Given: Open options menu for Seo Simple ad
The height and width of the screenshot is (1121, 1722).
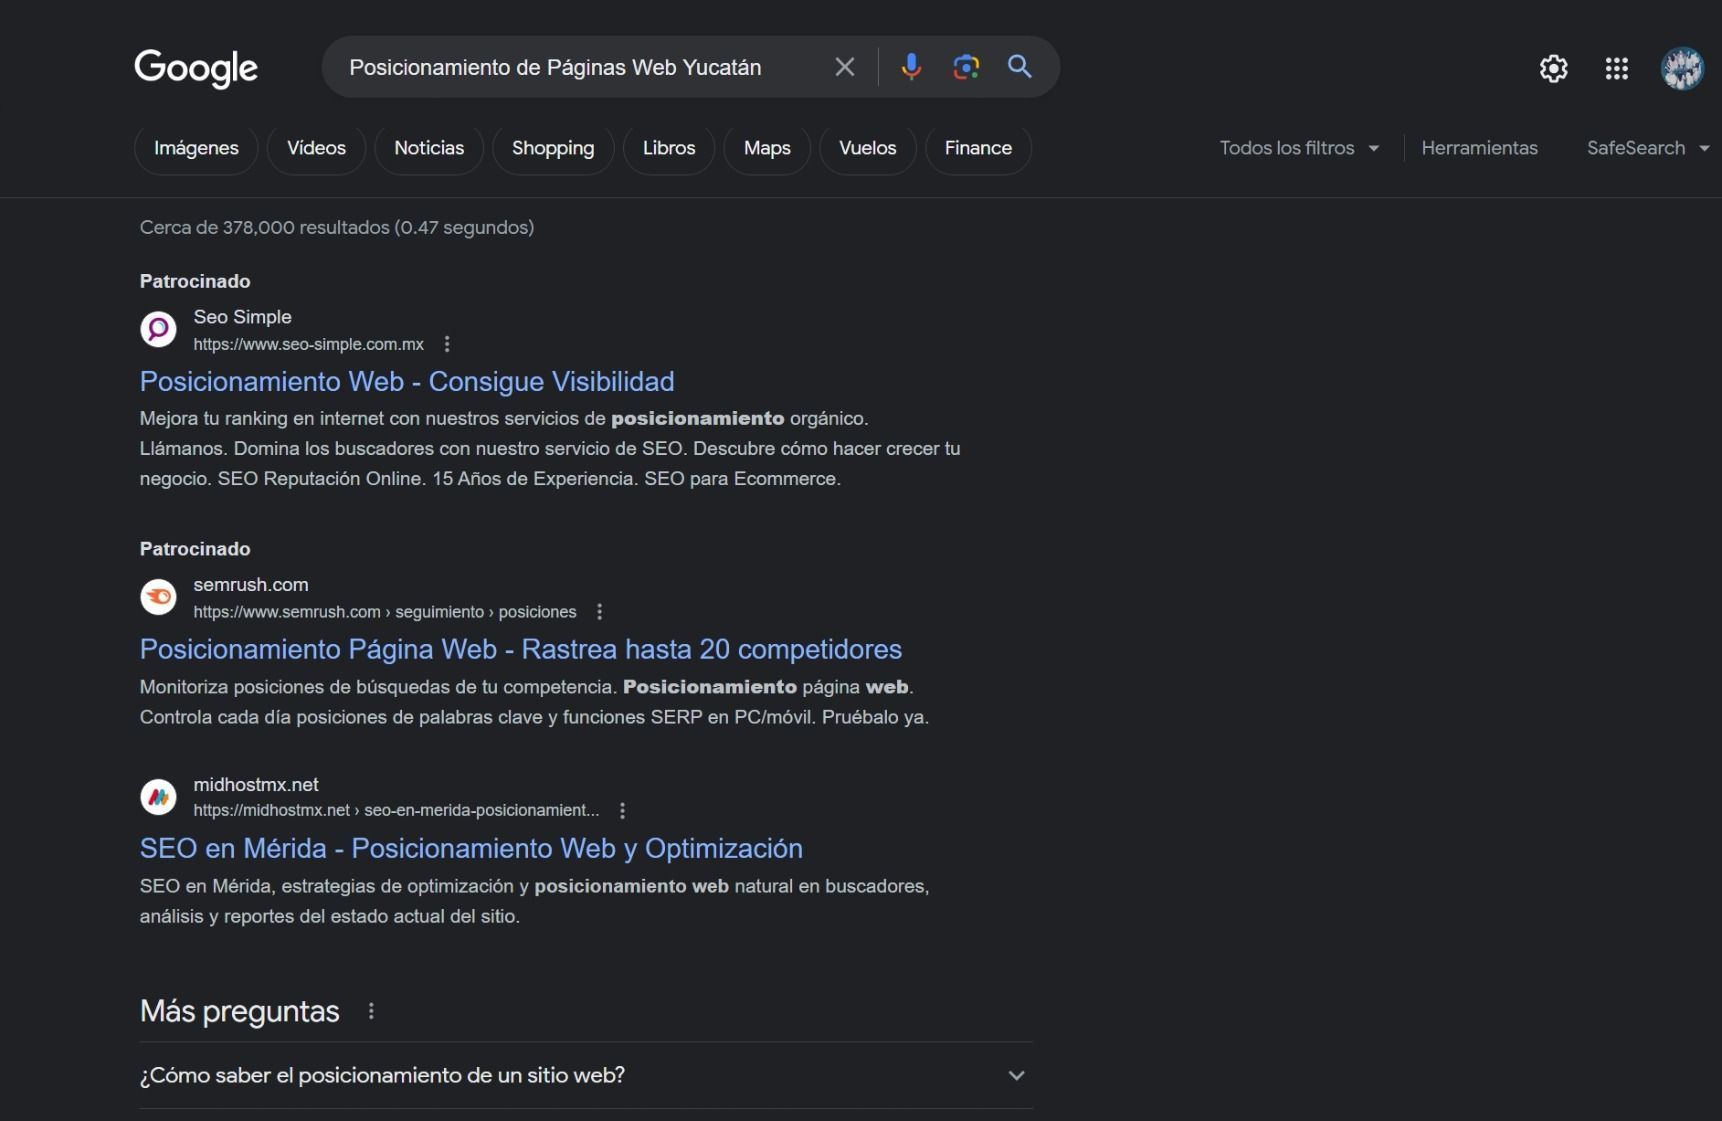Looking at the screenshot, I should coord(447,344).
